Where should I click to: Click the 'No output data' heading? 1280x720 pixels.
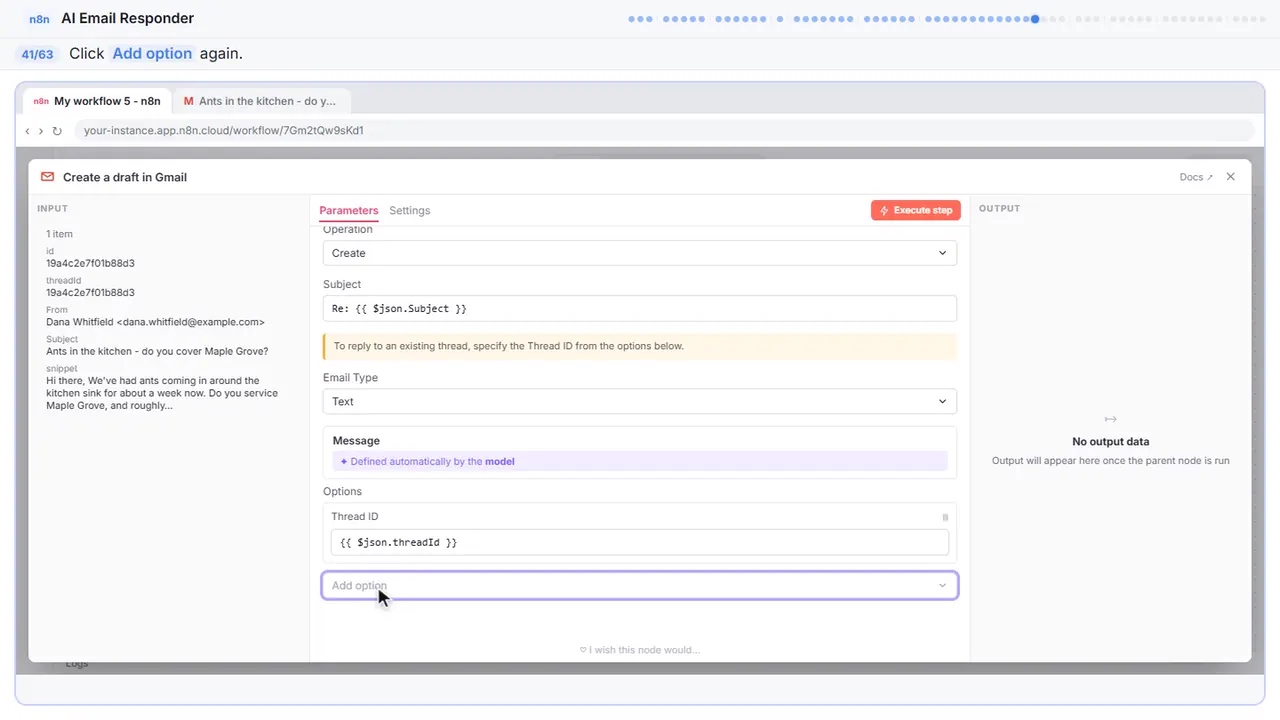click(x=1110, y=441)
